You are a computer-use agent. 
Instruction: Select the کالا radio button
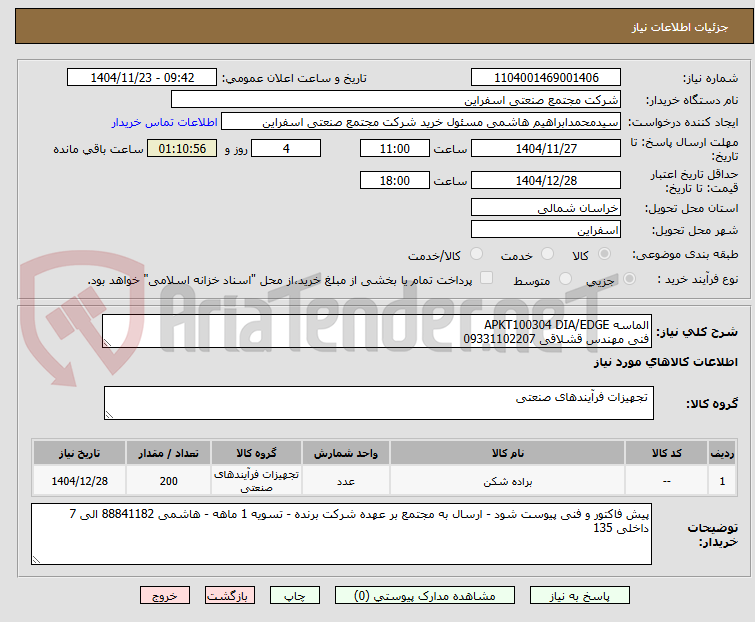click(604, 254)
